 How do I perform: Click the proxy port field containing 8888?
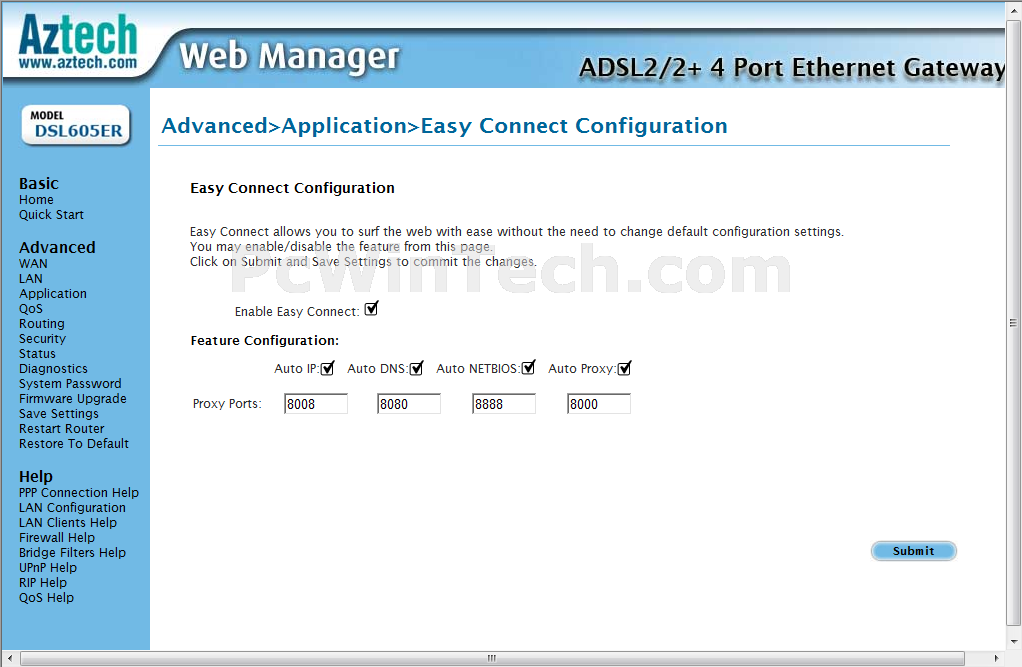pyautogui.click(x=504, y=404)
